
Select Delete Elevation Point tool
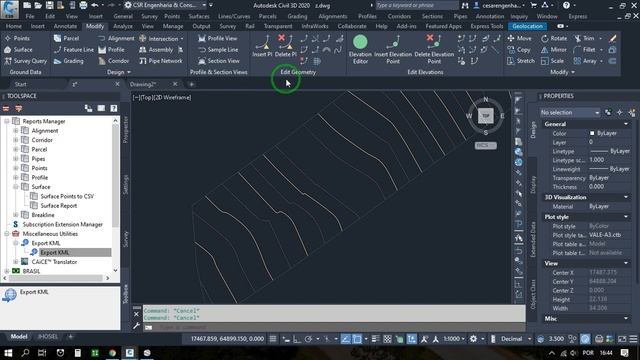click(434, 49)
